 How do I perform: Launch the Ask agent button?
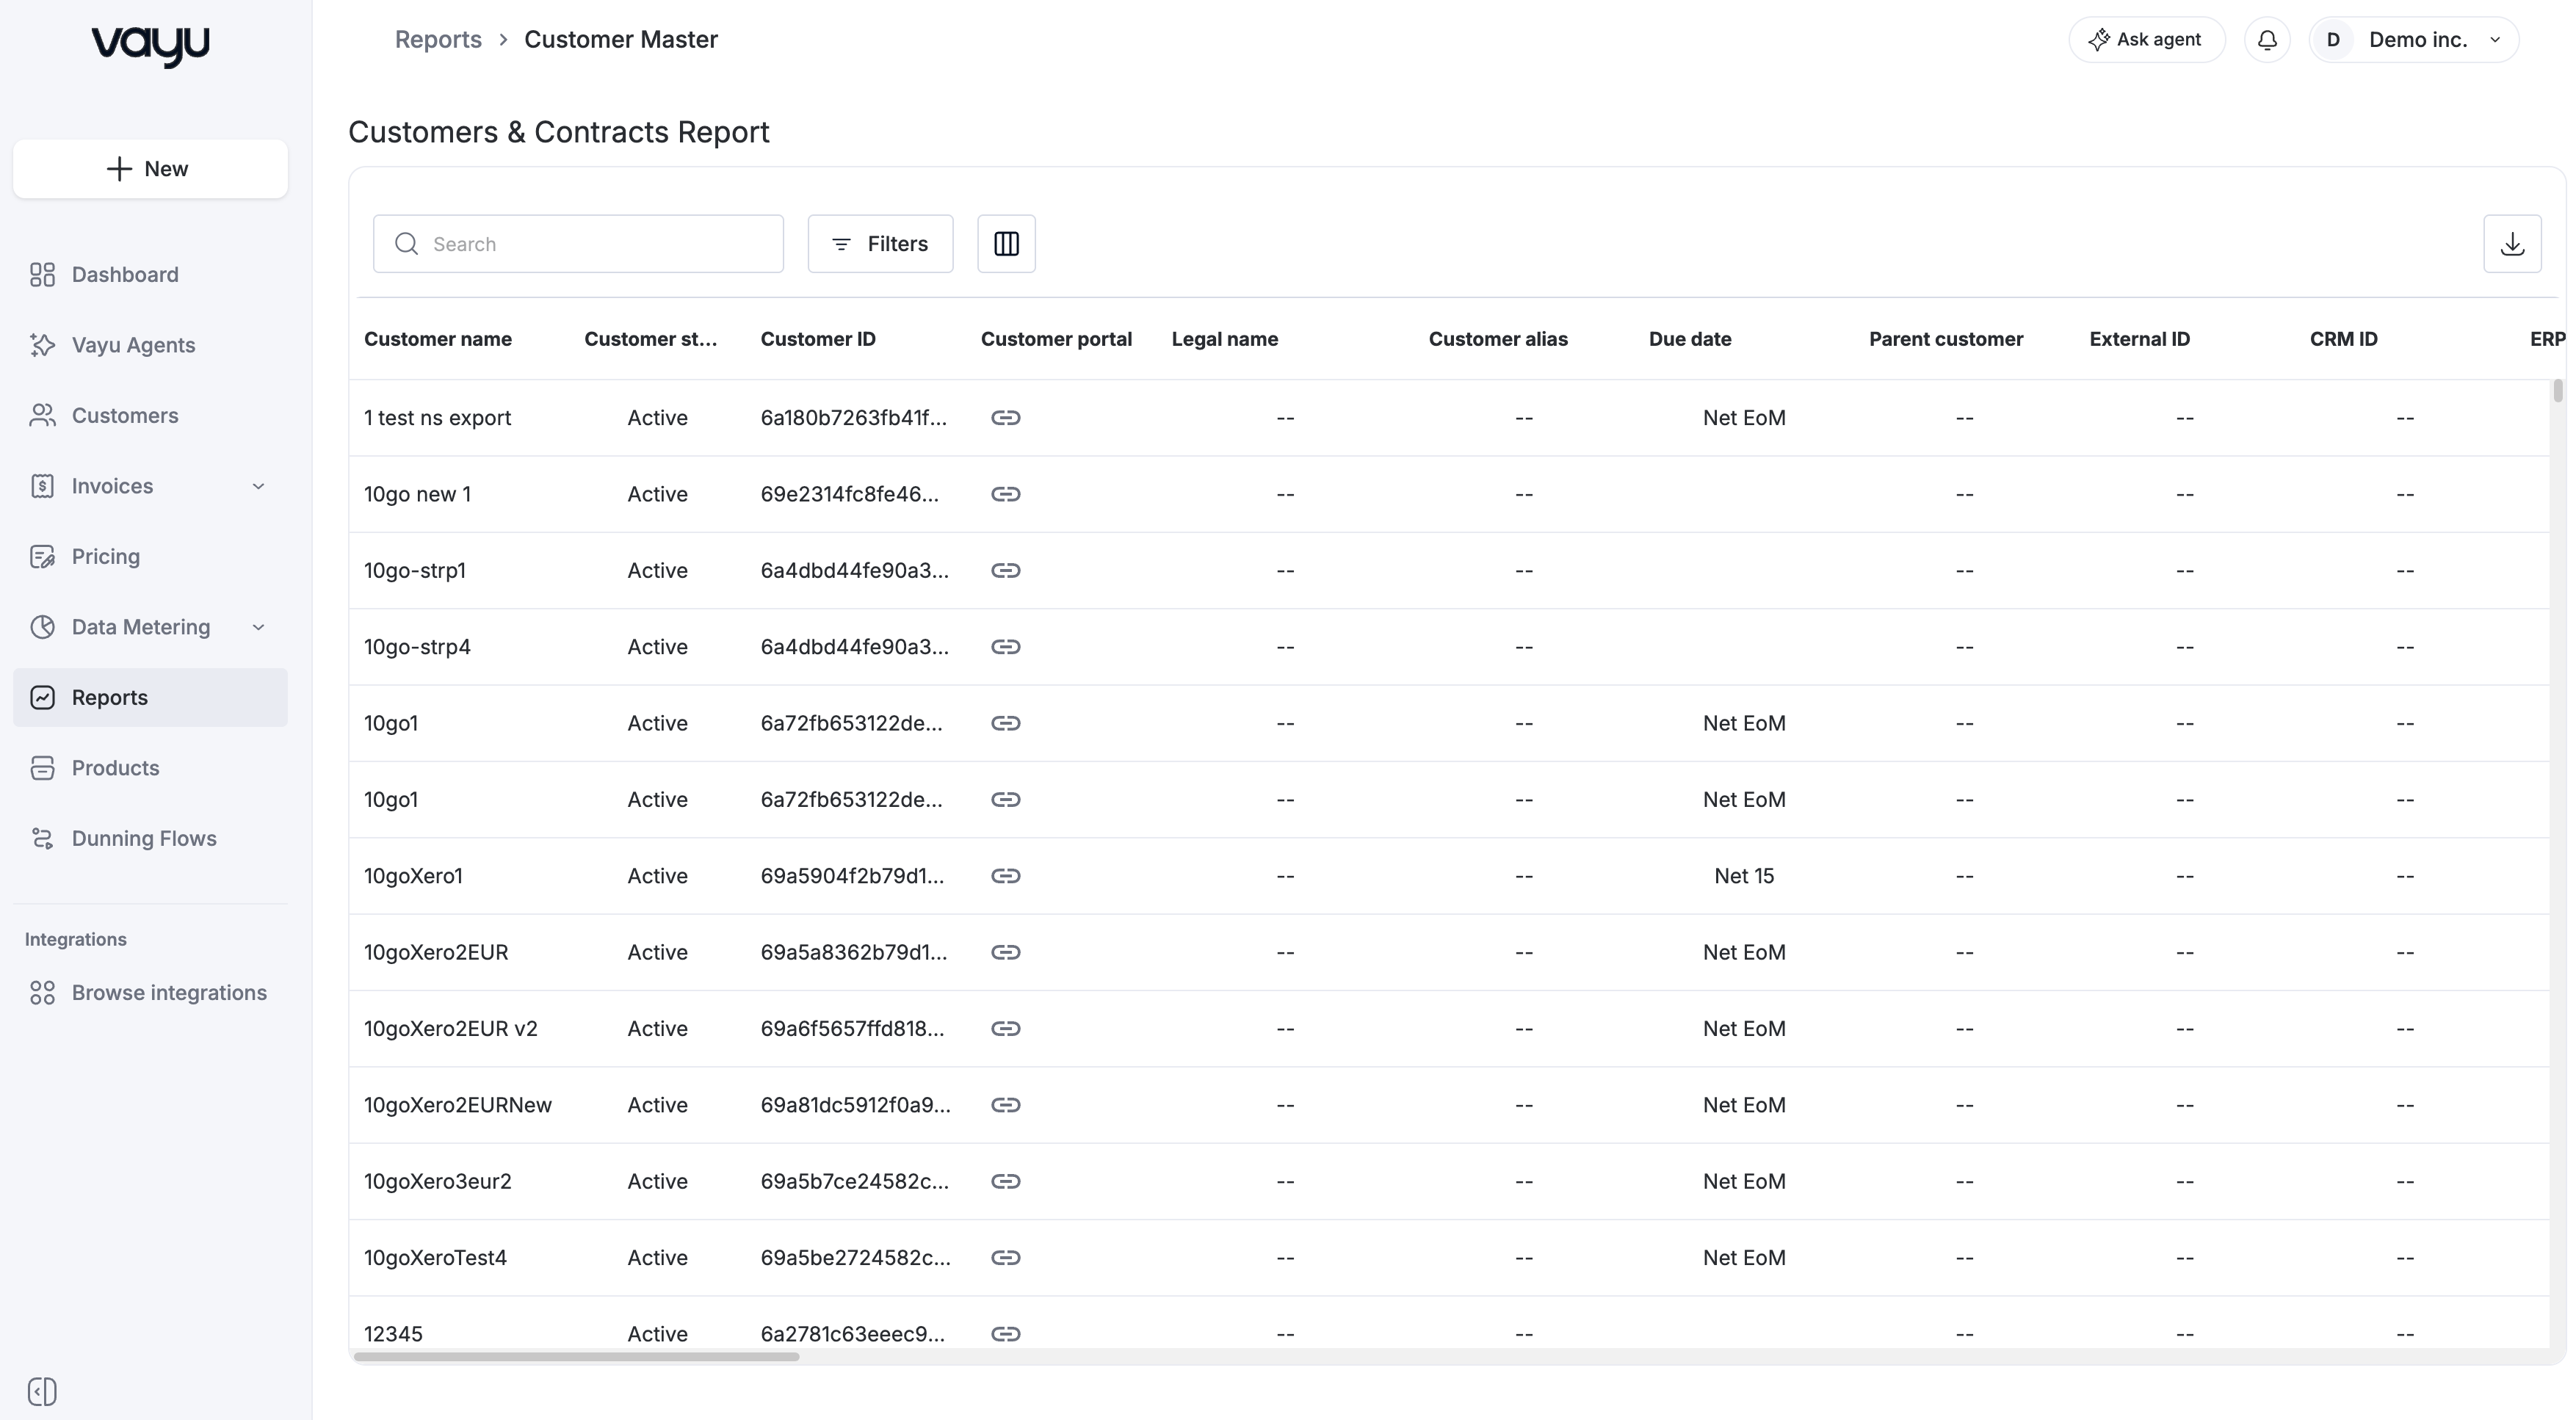2146,40
